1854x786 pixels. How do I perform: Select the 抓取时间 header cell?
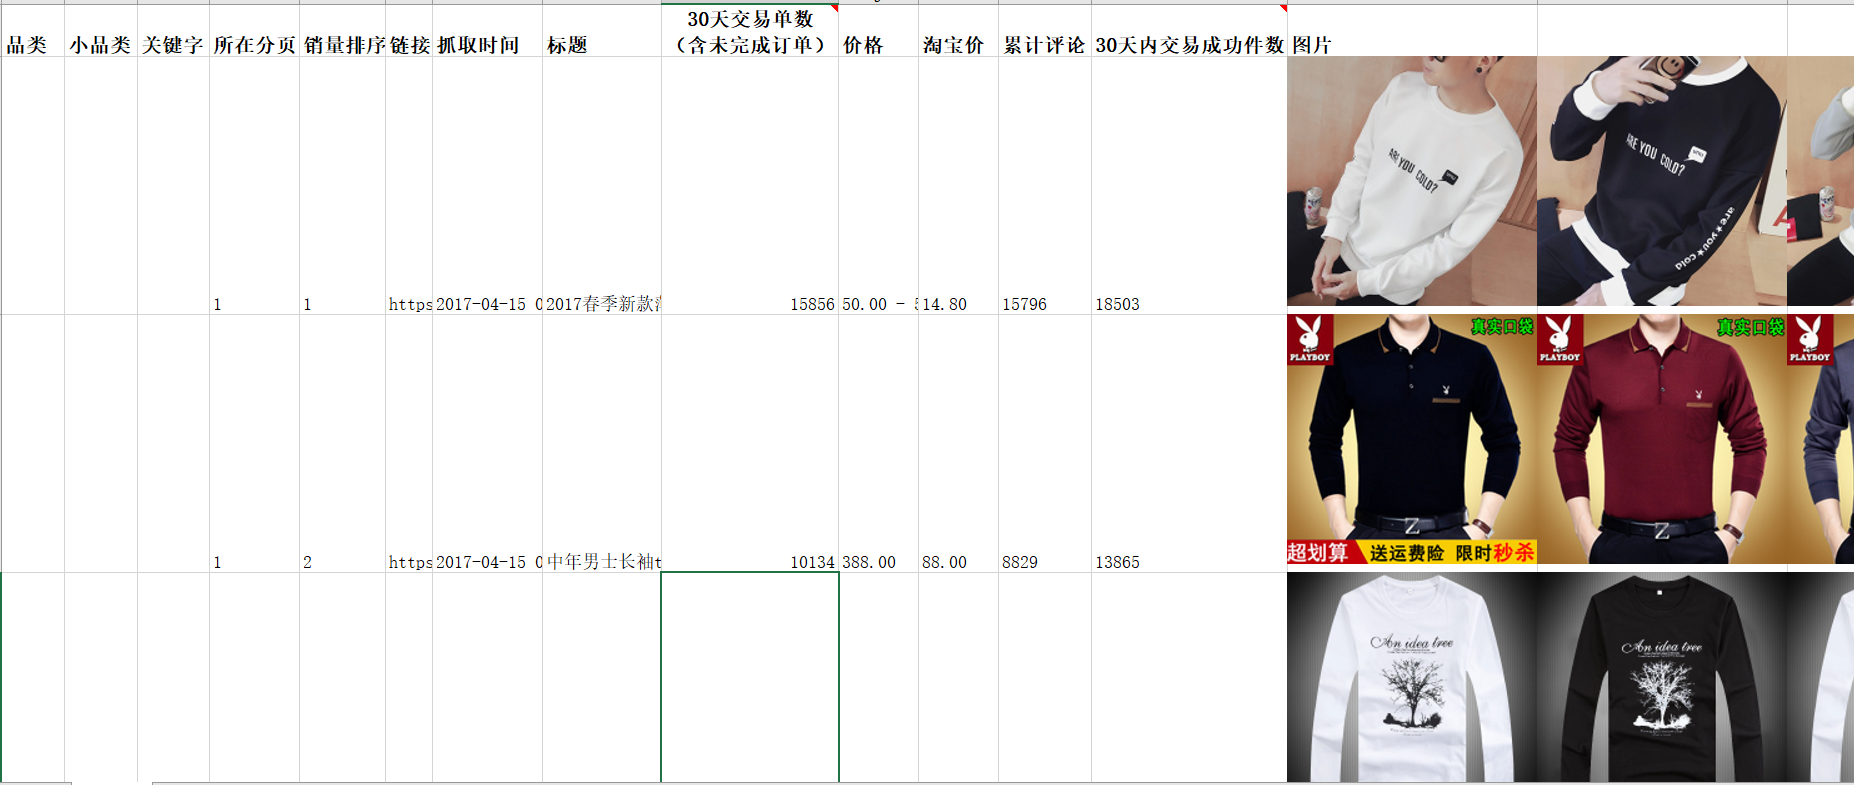click(x=487, y=31)
